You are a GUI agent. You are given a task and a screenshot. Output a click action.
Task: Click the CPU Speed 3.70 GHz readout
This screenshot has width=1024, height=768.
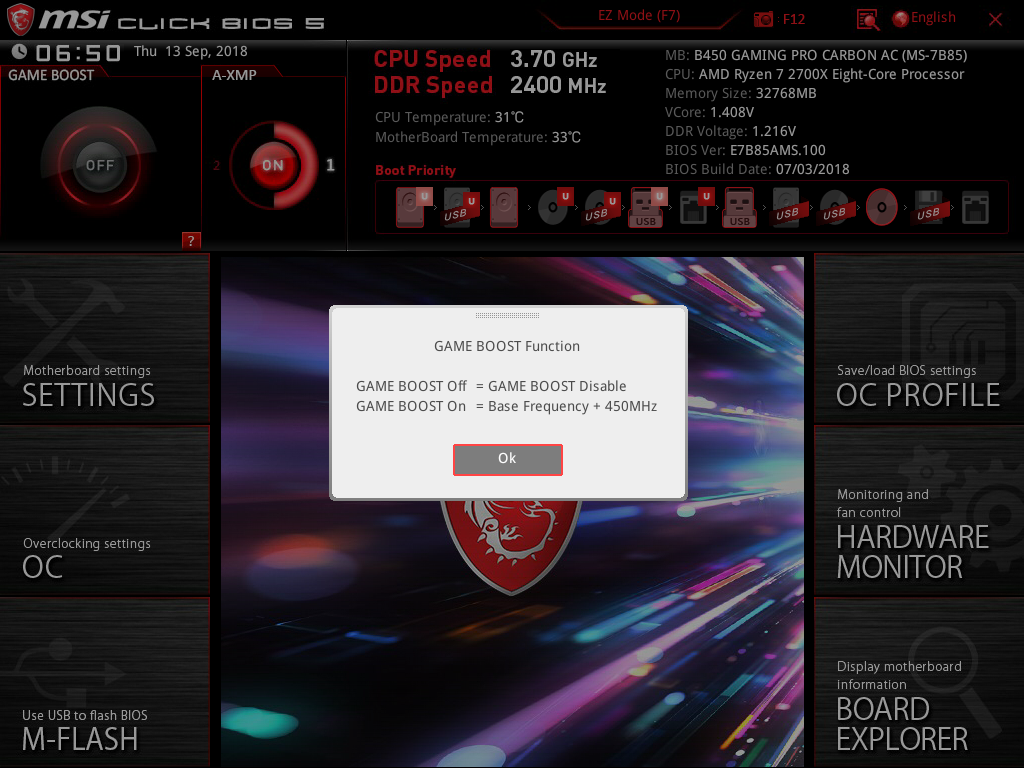[485, 59]
